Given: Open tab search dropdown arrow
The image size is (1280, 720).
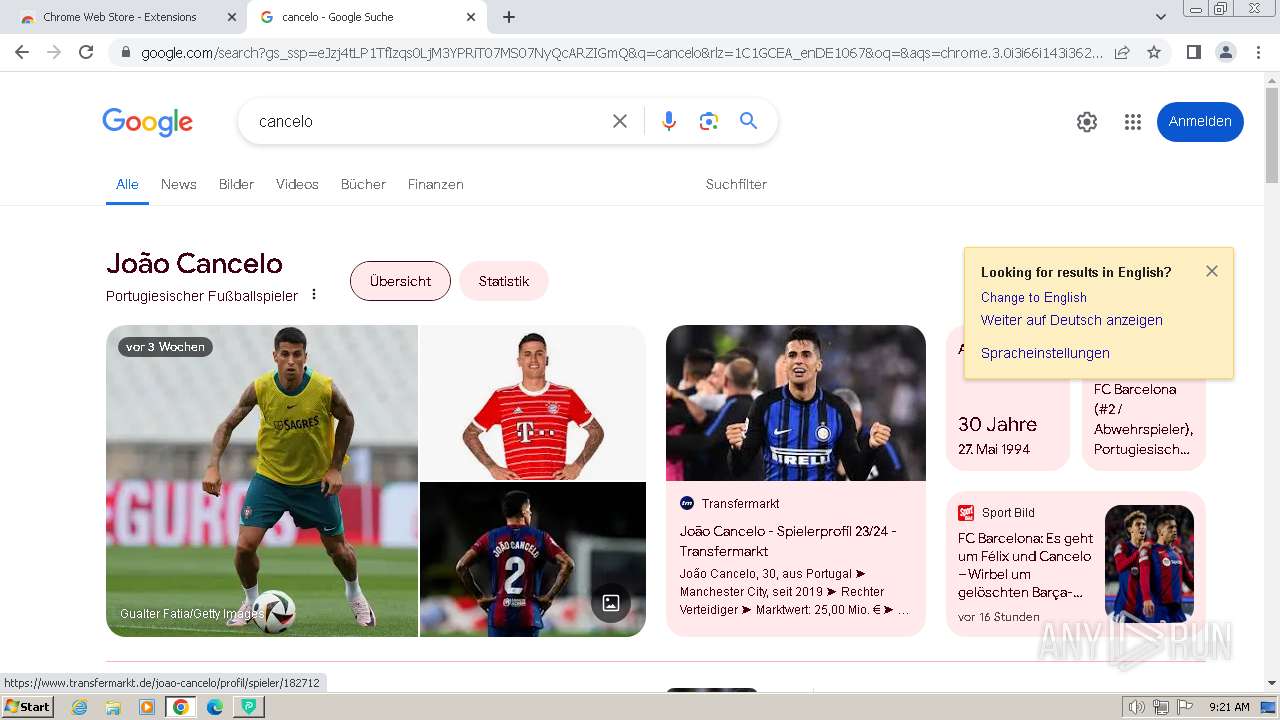Looking at the screenshot, I should tap(1160, 17).
